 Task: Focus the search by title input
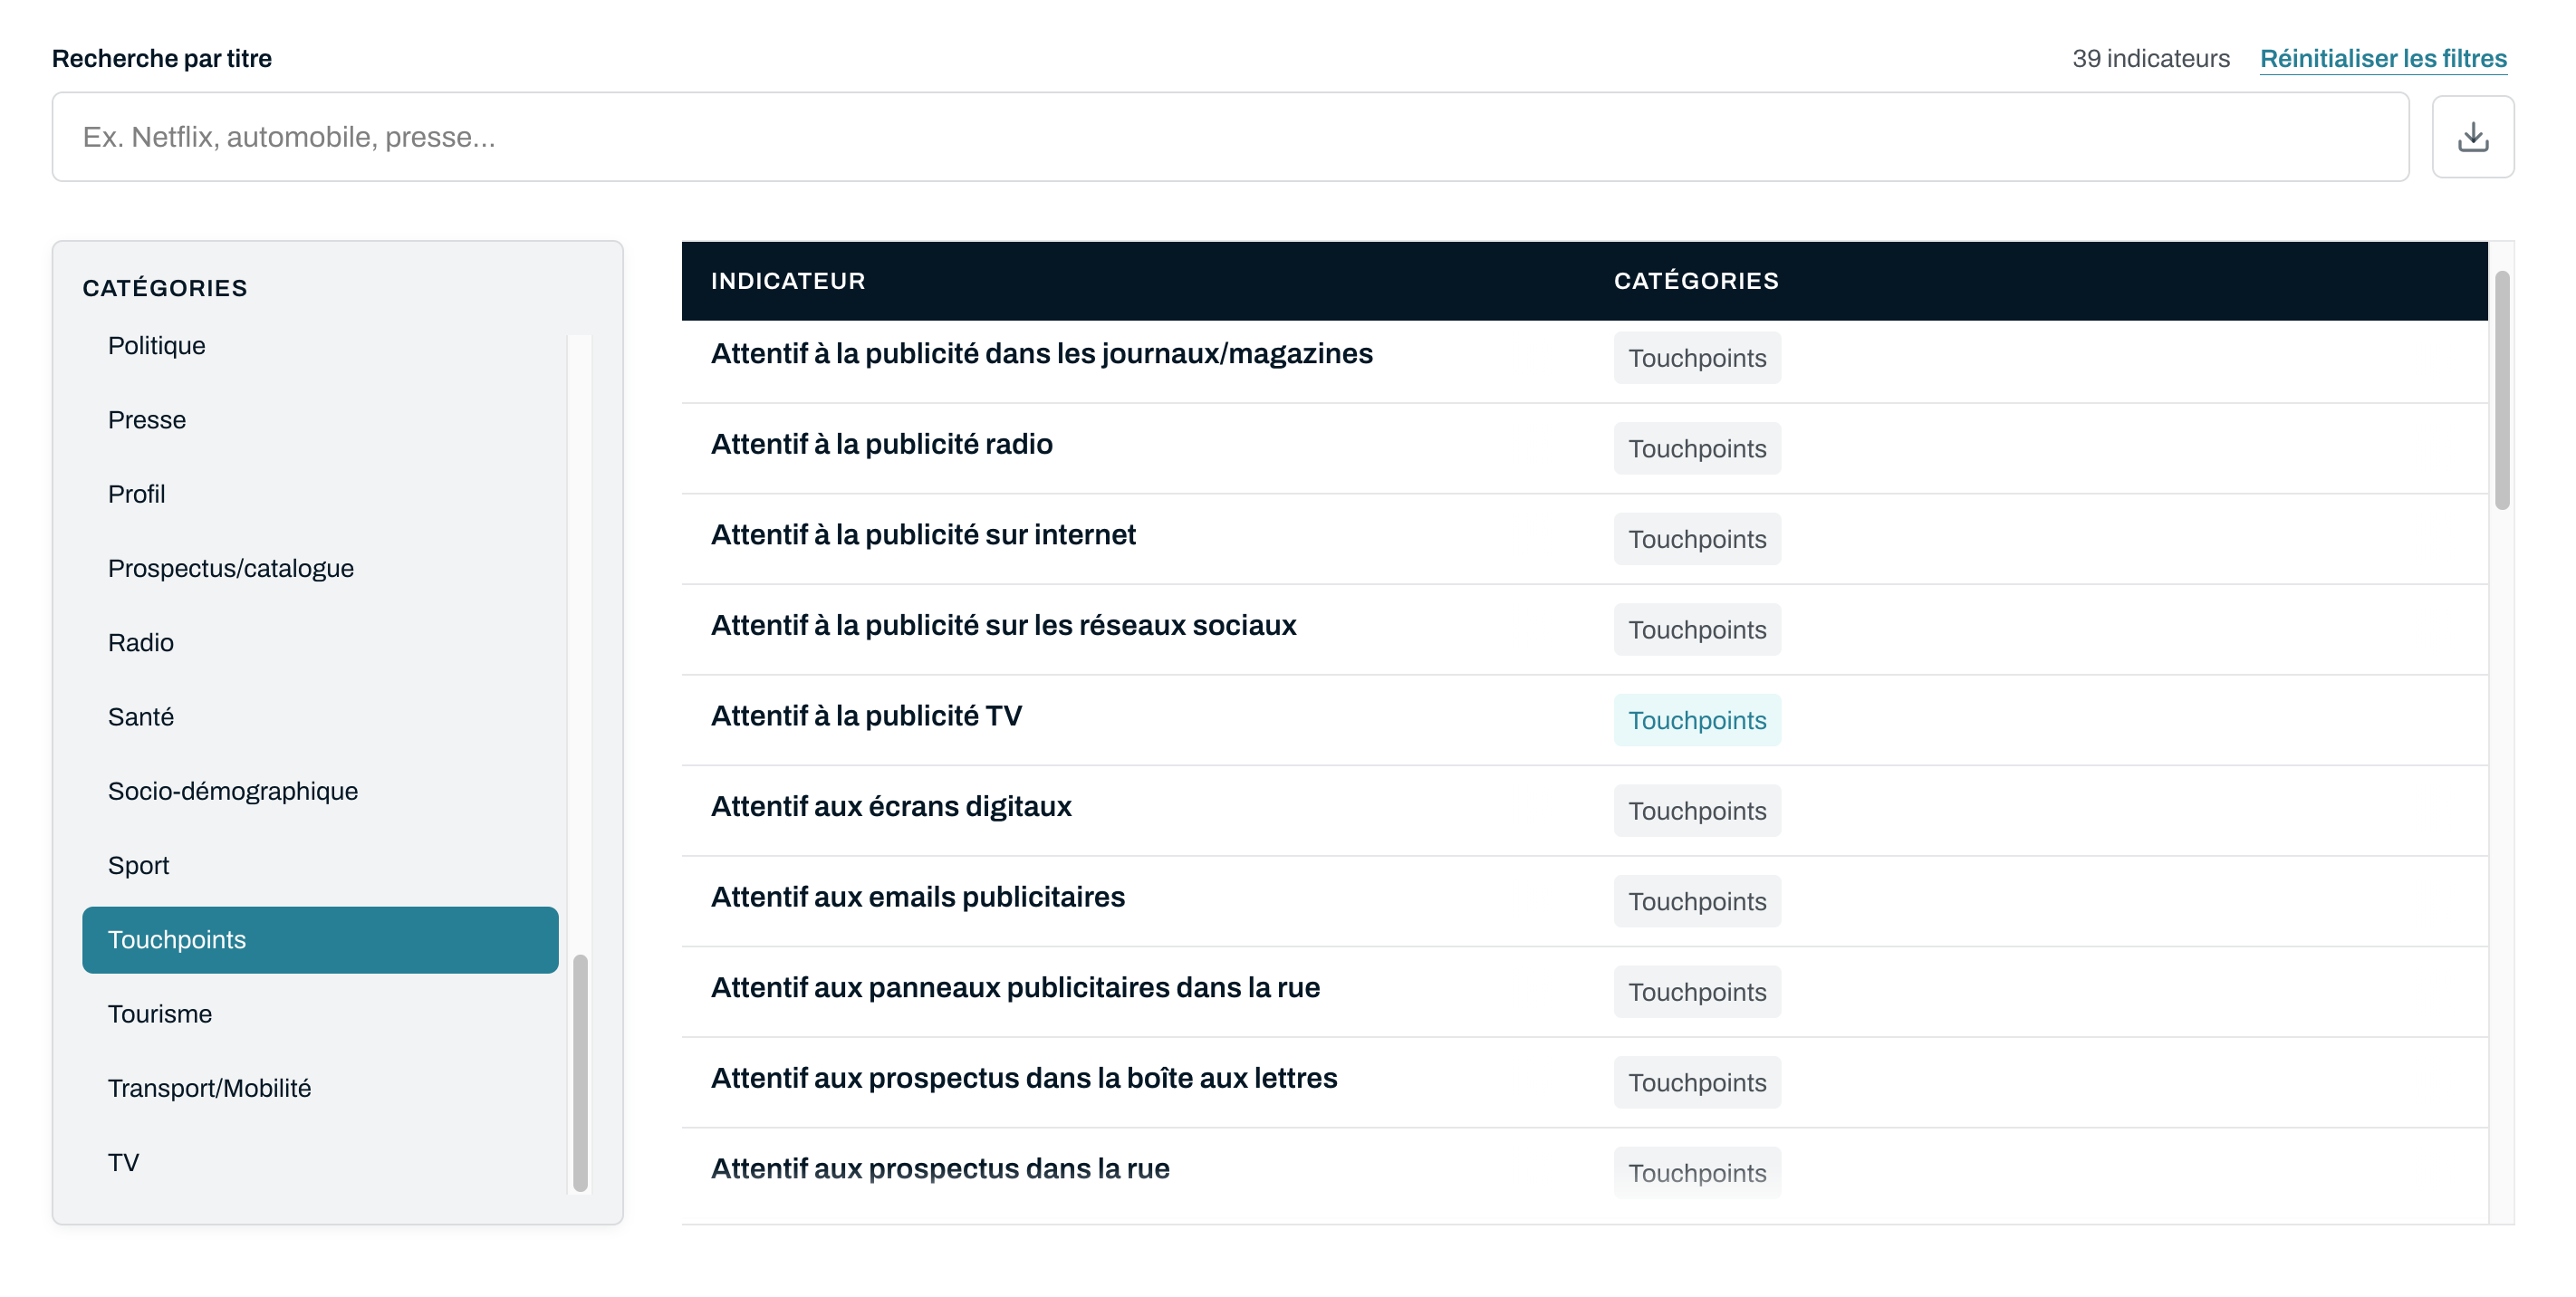pyautogui.click(x=1230, y=137)
